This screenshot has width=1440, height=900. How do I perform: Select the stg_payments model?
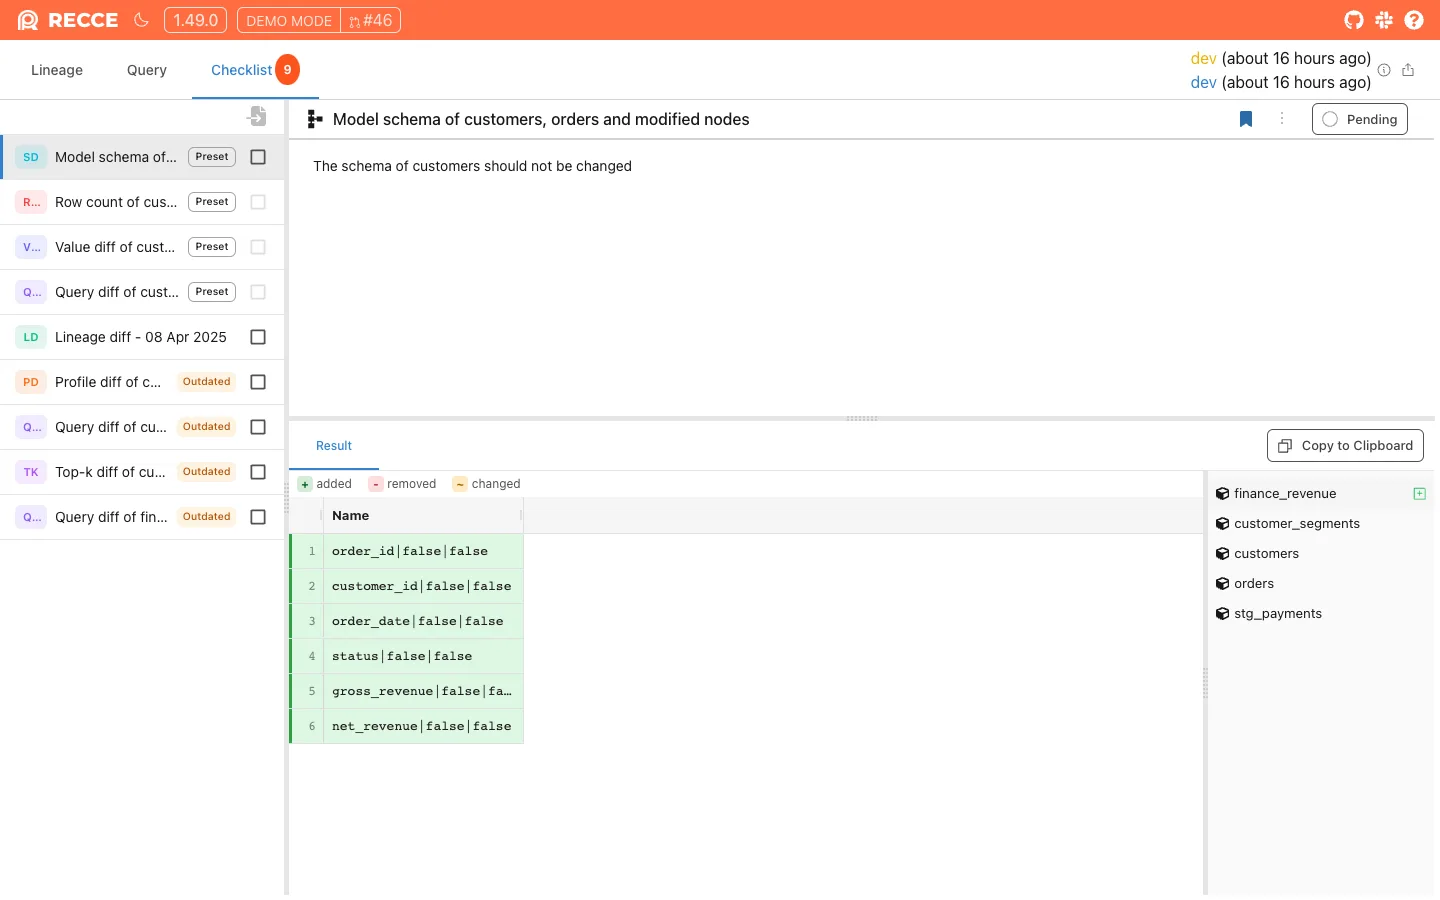tap(1320, 614)
